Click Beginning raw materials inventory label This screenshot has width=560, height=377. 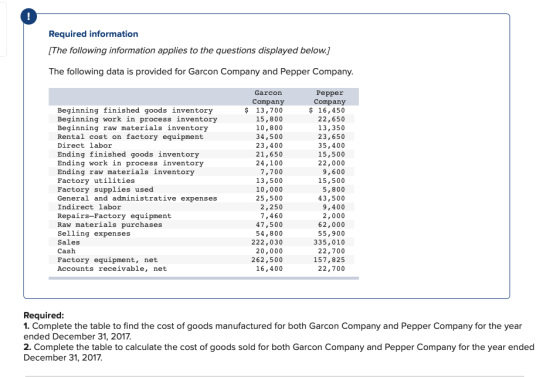[x=132, y=128]
